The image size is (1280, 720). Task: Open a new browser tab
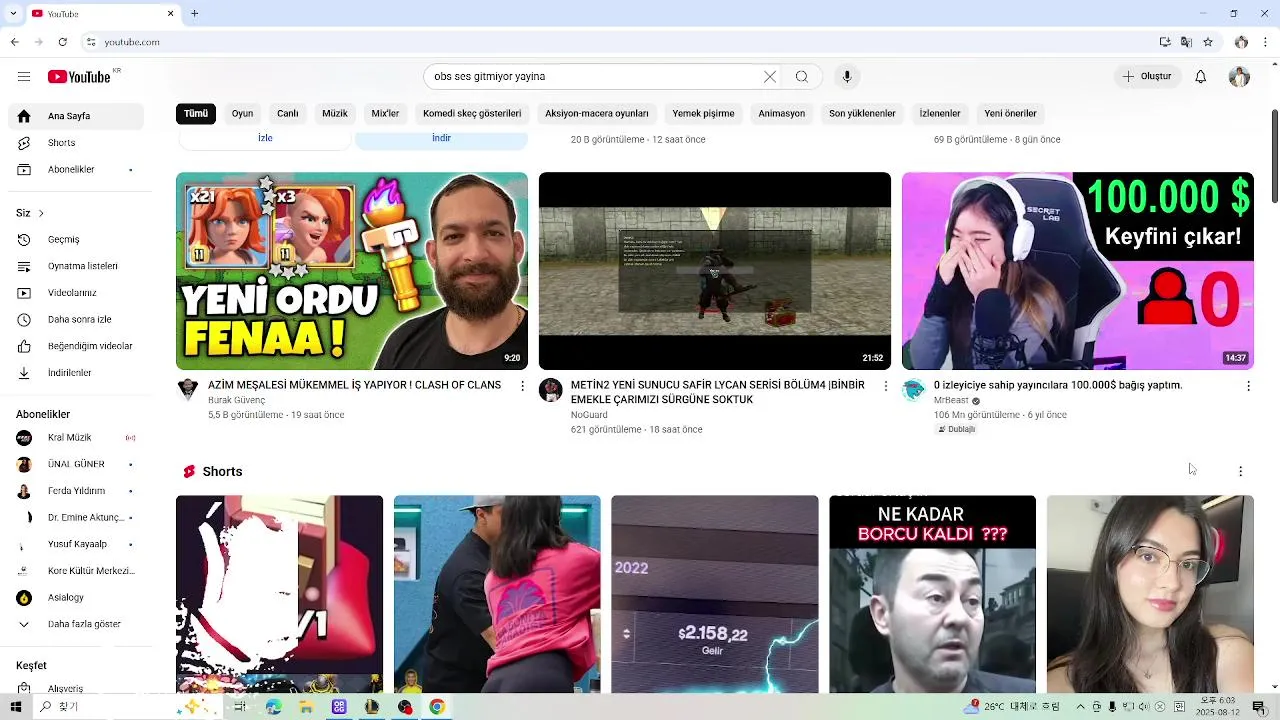pyautogui.click(x=194, y=14)
